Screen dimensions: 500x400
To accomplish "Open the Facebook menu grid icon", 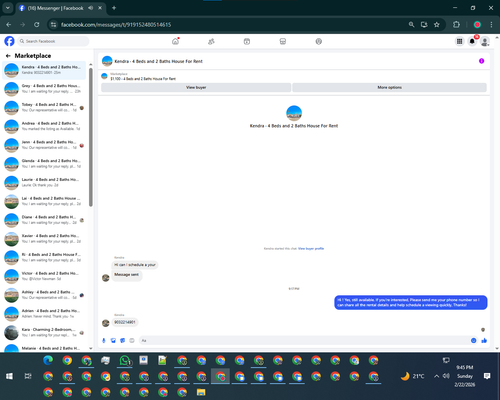I will (x=459, y=41).
